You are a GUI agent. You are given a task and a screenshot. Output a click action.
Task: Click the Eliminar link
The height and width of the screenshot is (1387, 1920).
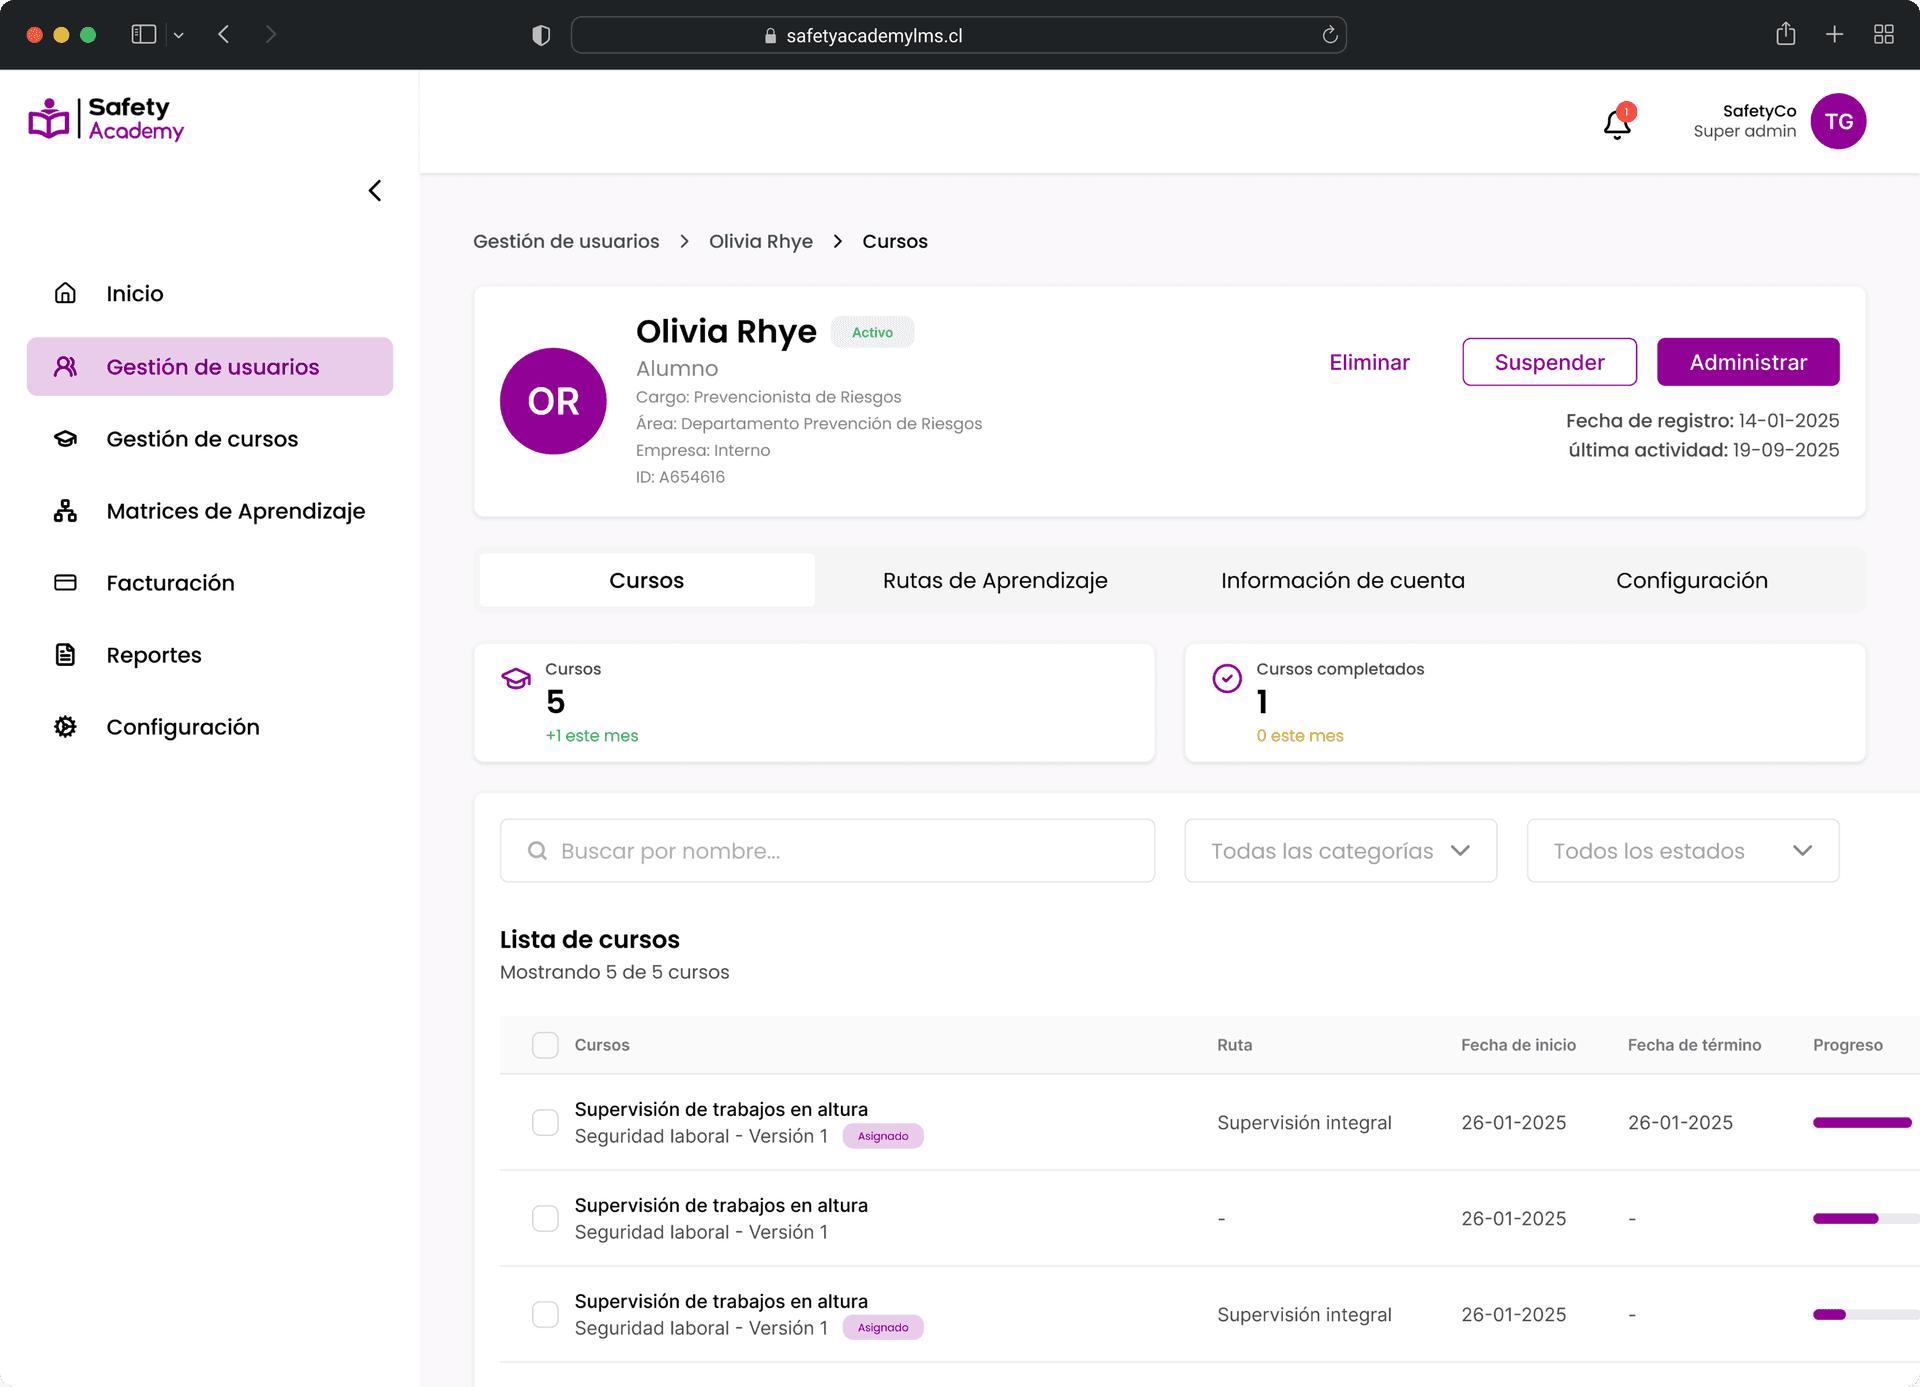(x=1369, y=362)
